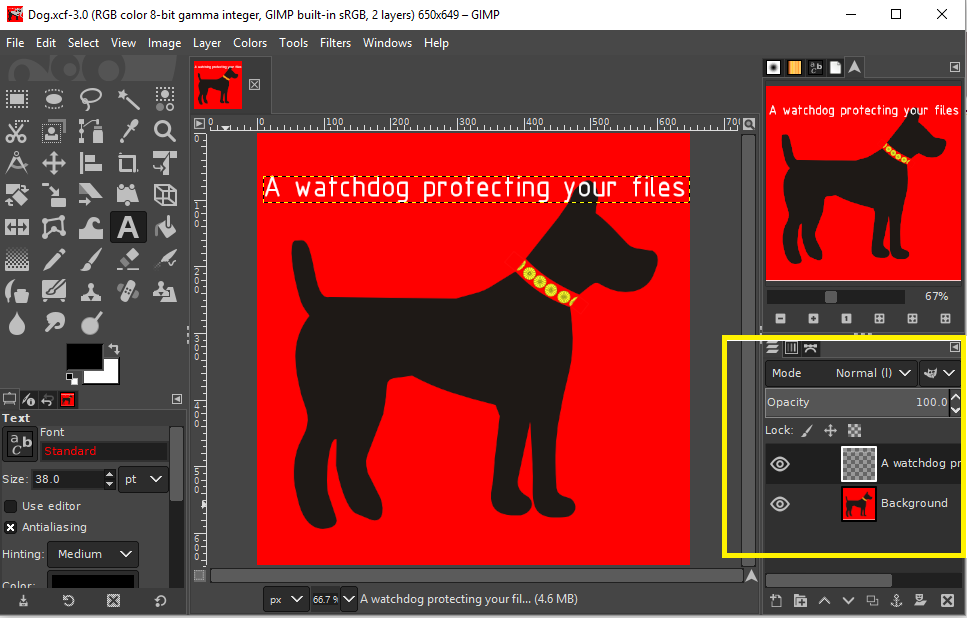Delete the selected layer

point(947,600)
